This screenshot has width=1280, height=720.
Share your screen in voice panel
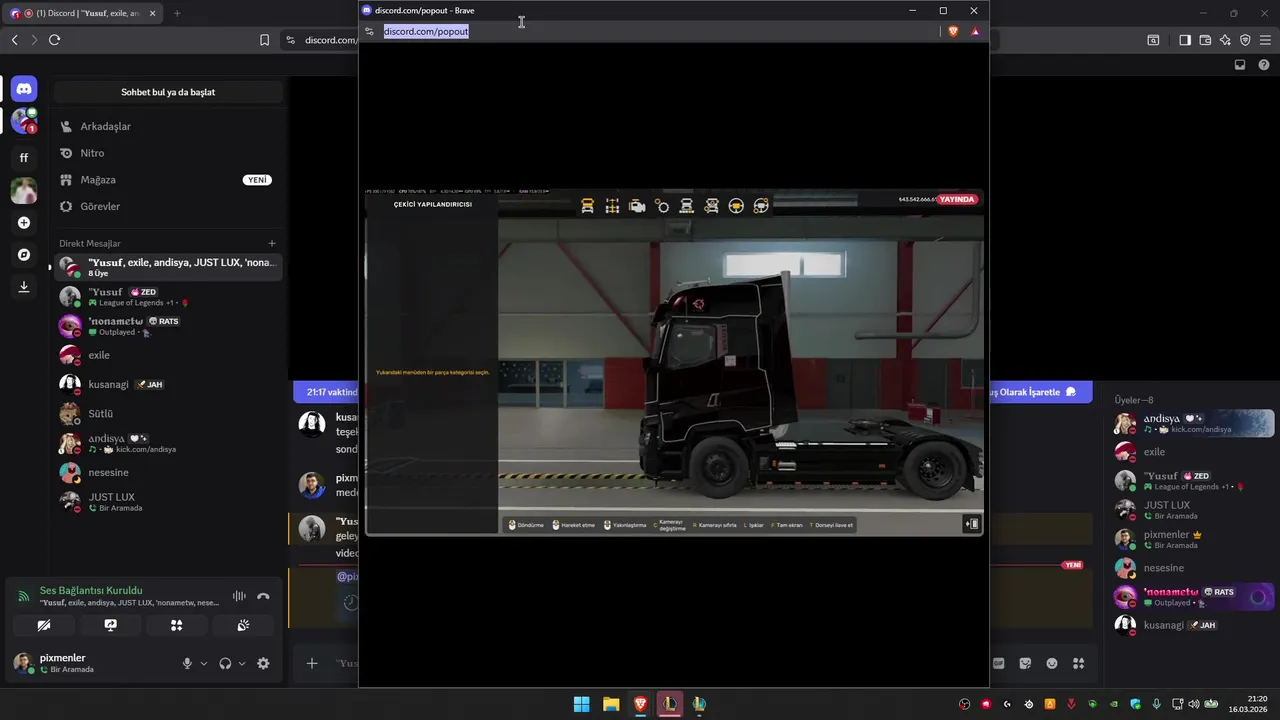pyautogui.click(x=110, y=625)
